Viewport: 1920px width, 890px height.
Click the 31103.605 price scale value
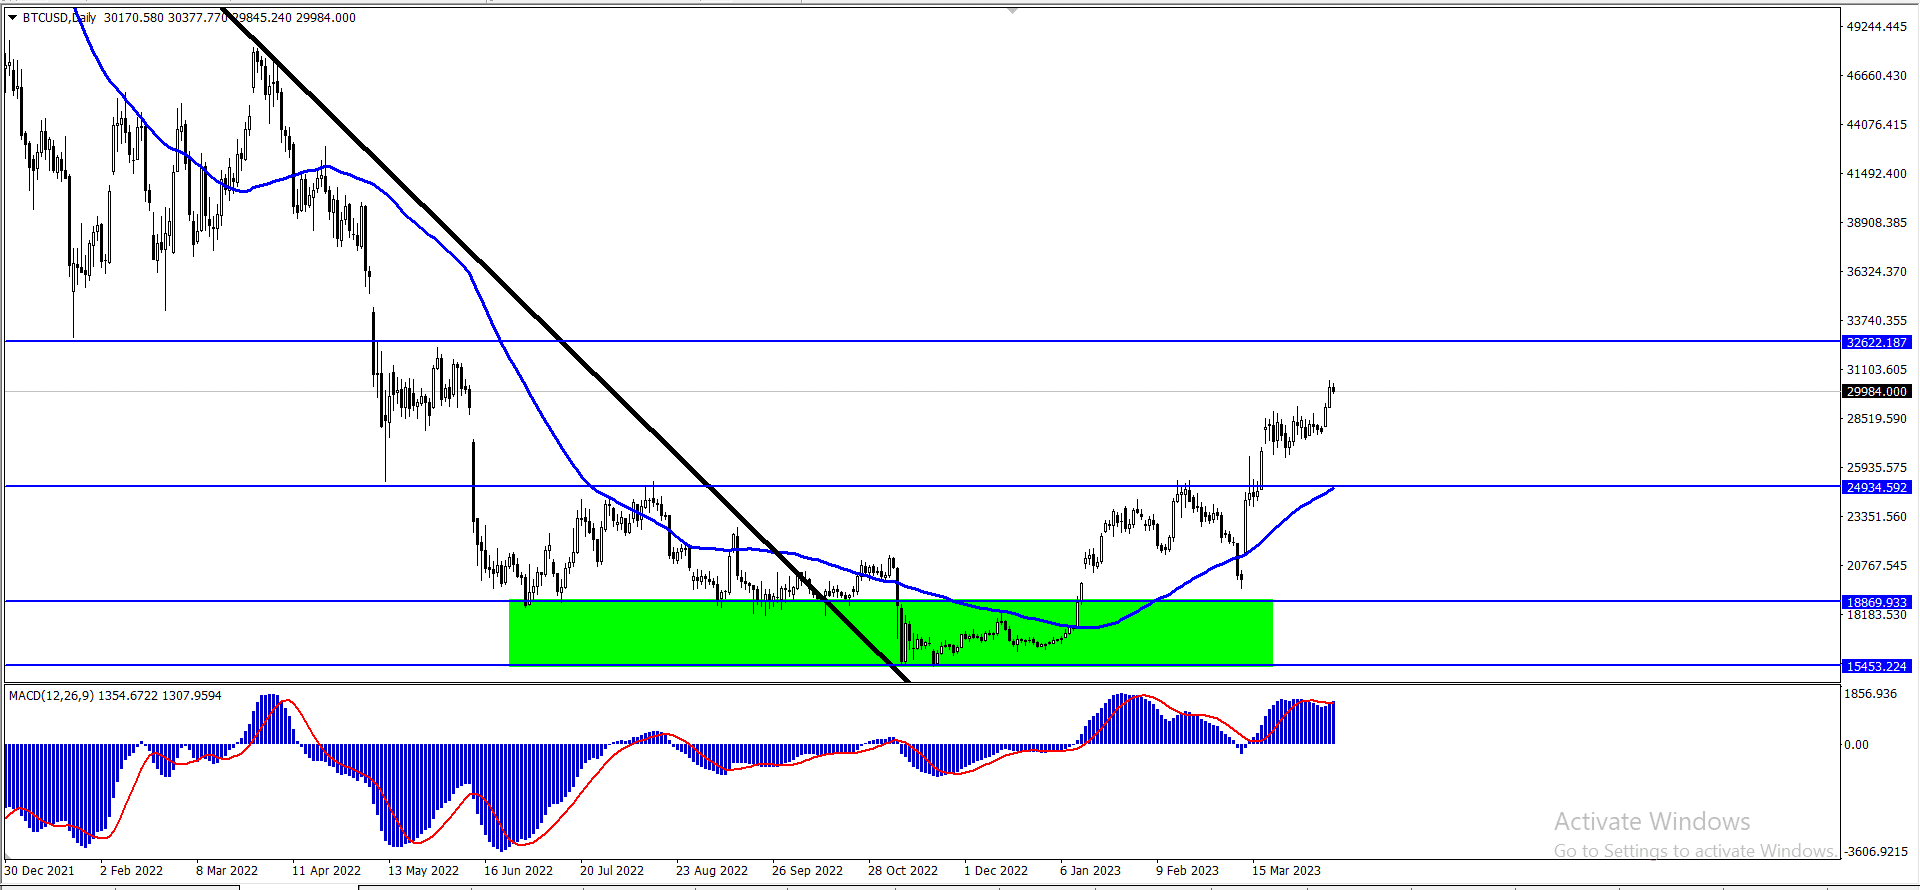point(1876,370)
